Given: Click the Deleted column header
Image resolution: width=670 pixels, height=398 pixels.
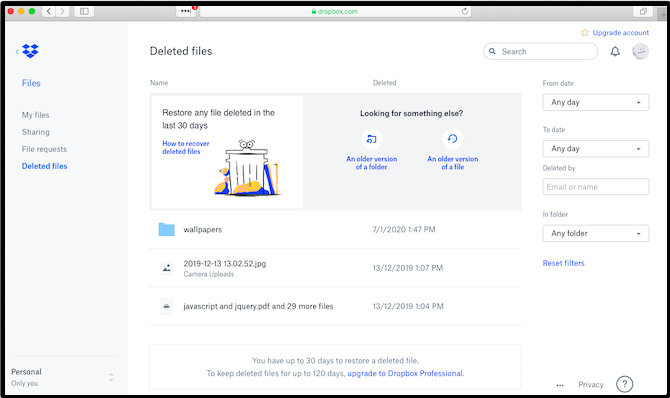Looking at the screenshot, I should tap(385, 83).
